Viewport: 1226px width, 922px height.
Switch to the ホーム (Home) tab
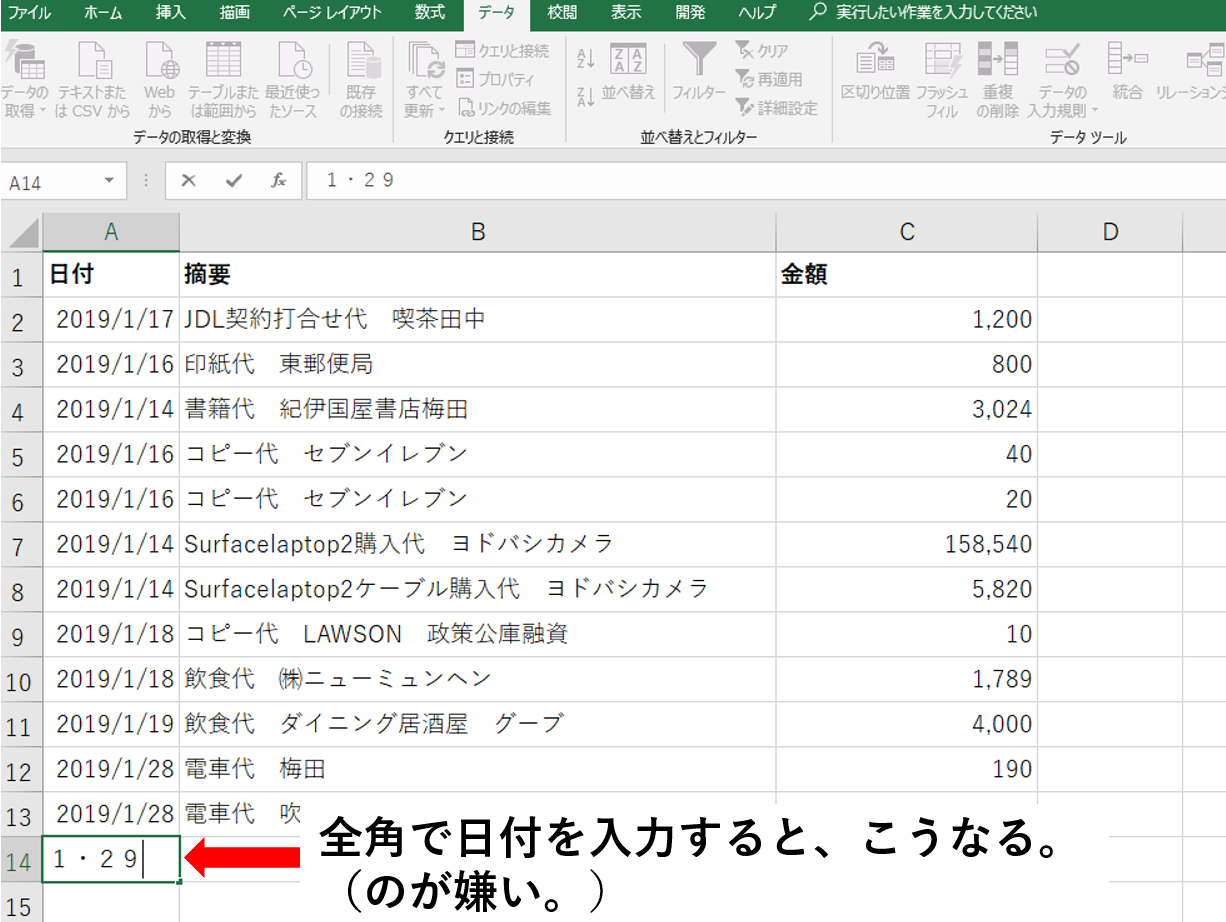coord(104,13)
